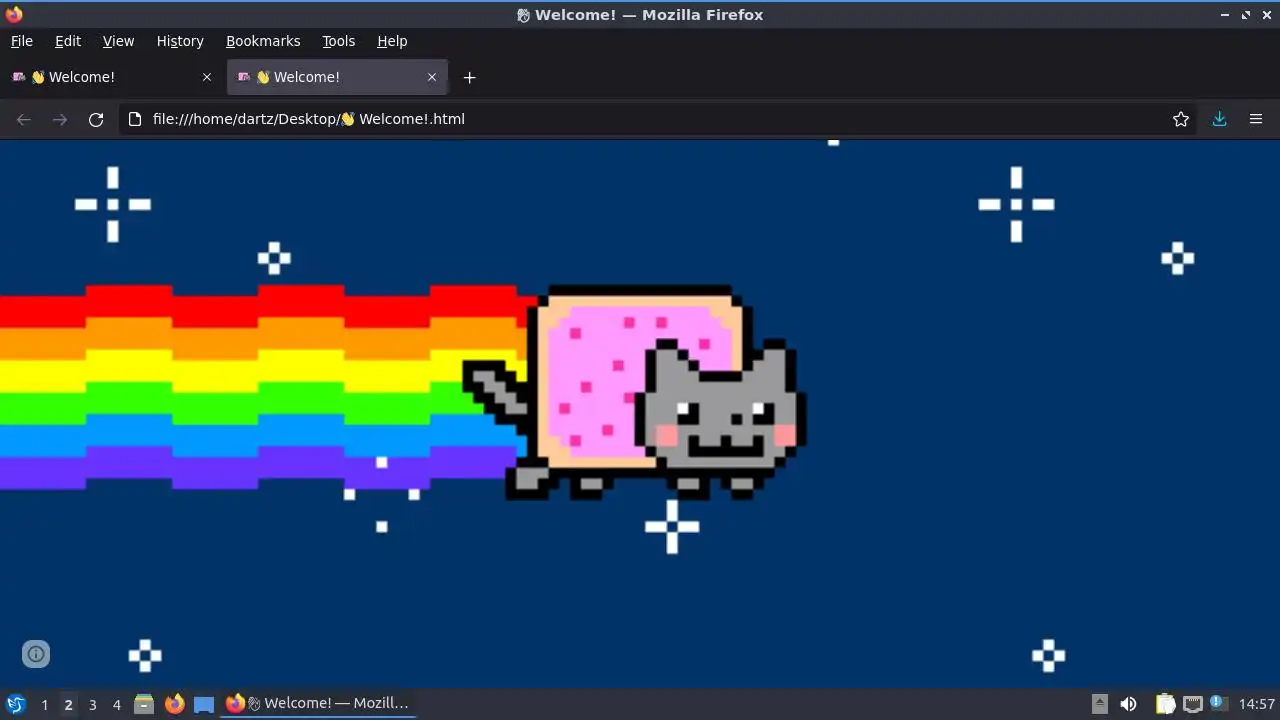Open a new tab with plus button
Image resolution: width=1280 pixels, height=720 pixels.
click(469, 77)
